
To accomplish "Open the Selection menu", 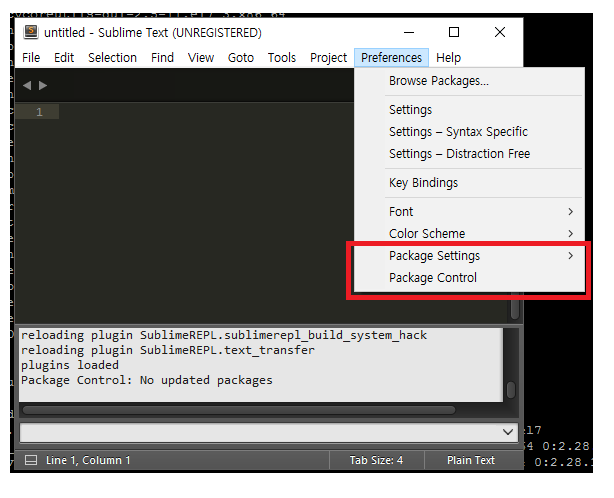I will [x=112, y=58].
